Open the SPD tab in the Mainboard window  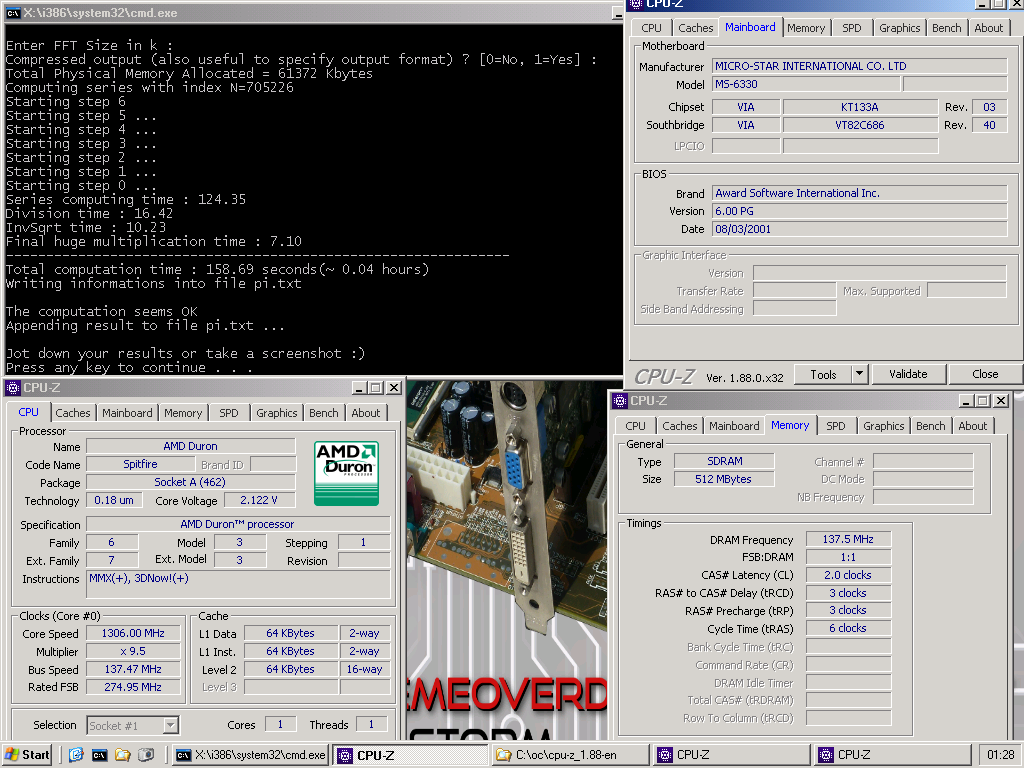tap(852, 28)
